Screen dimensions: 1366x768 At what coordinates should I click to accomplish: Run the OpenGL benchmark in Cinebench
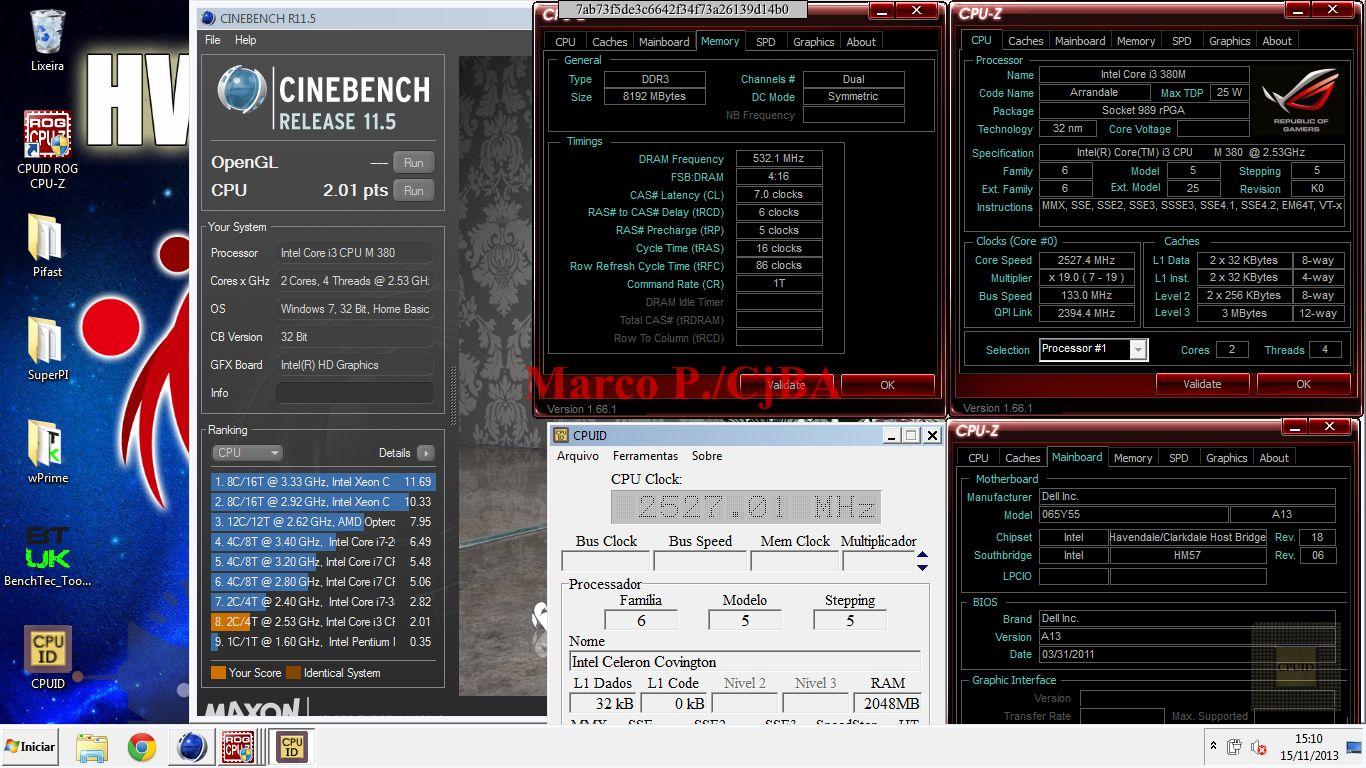point(413,162)
